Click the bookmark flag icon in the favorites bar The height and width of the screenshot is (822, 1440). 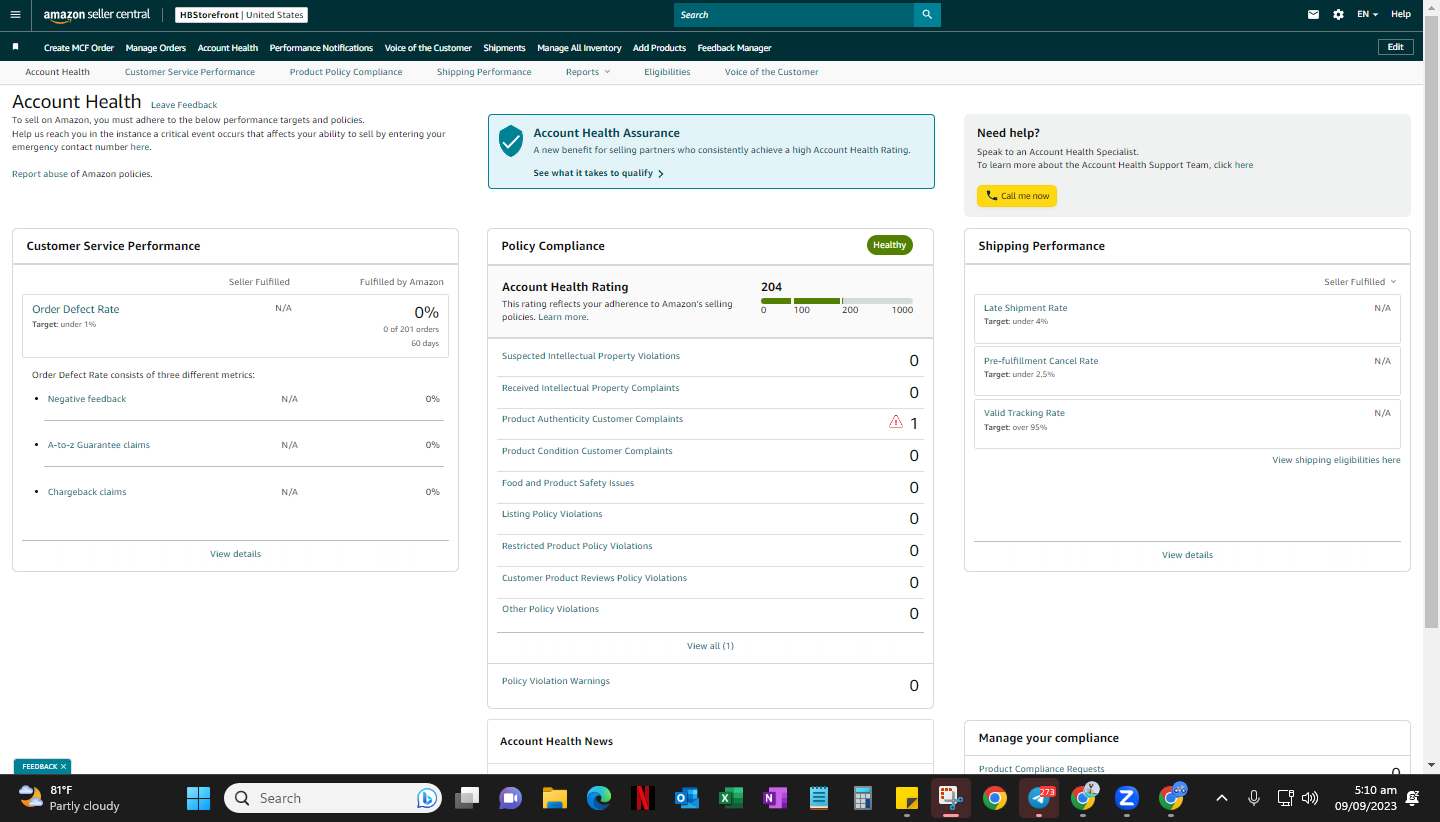[15, 47]
